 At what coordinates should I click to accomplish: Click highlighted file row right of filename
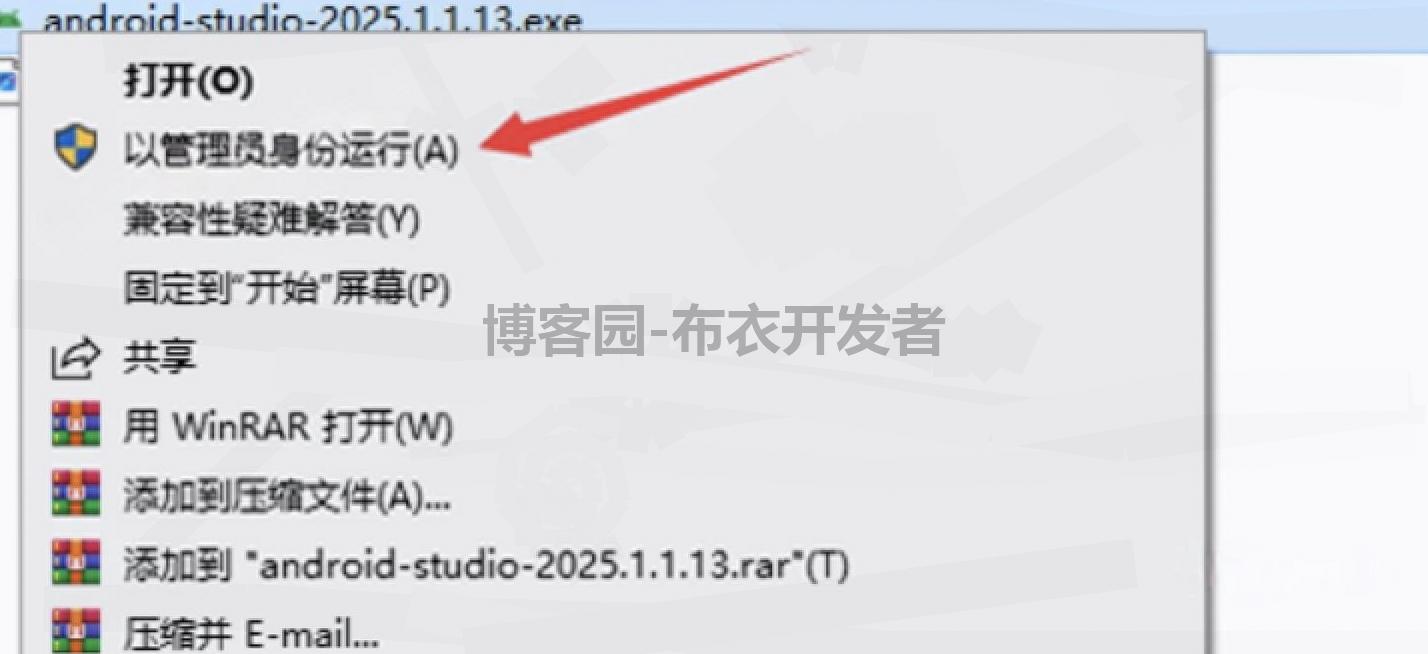pyautogui.click(x=1000, y=18)
